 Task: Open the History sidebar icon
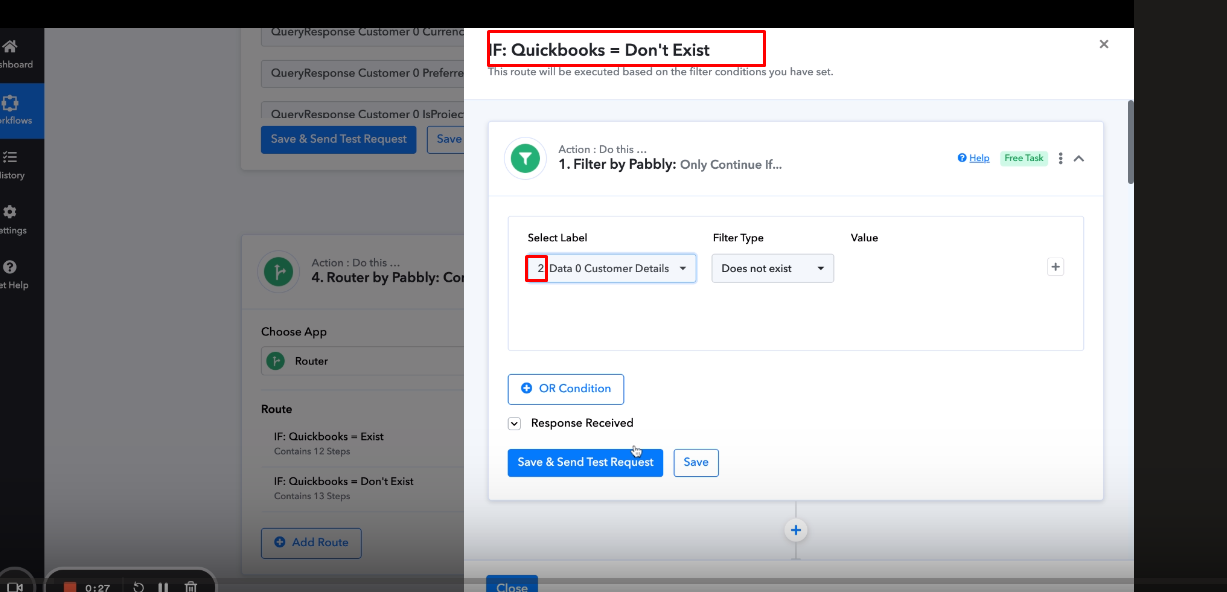pyautogui.click(x=10, y=157)
